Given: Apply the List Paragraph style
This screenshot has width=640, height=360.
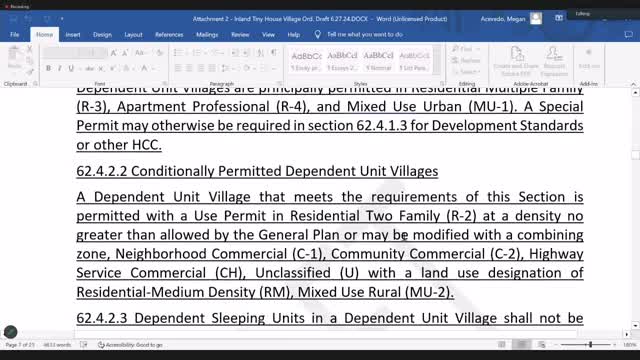Looking at the screenshot, I should click(x=414, y=60).
